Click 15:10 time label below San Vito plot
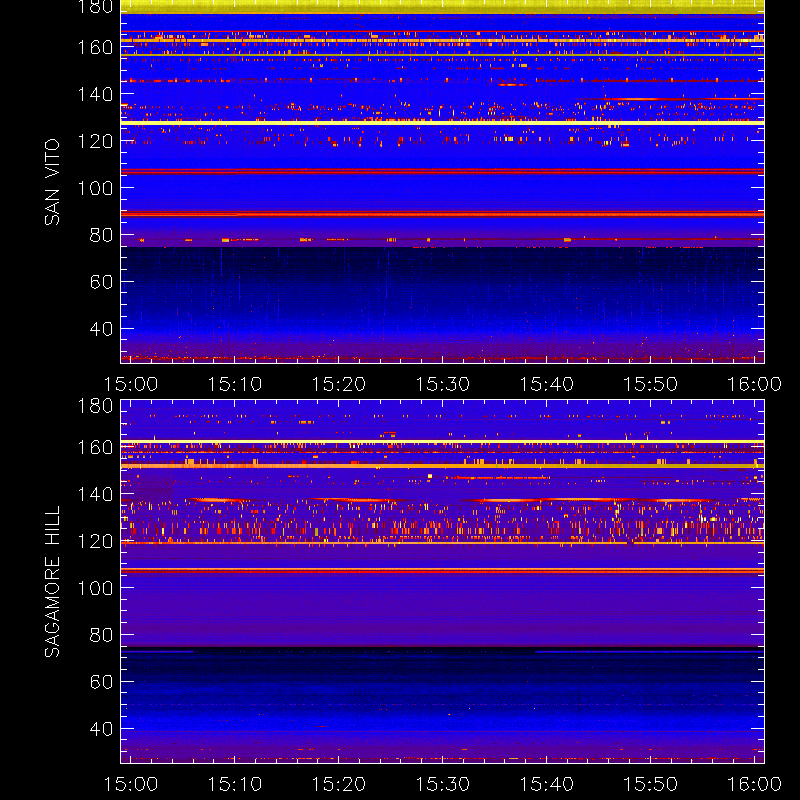The height and width of the screenshot is (800, 800). pos(235,384)
